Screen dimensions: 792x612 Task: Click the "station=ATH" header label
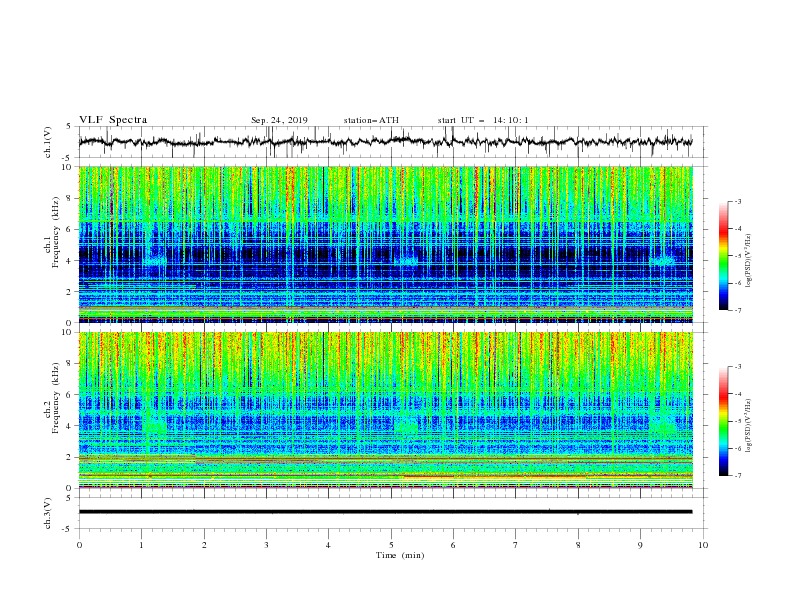coord(371,120)
